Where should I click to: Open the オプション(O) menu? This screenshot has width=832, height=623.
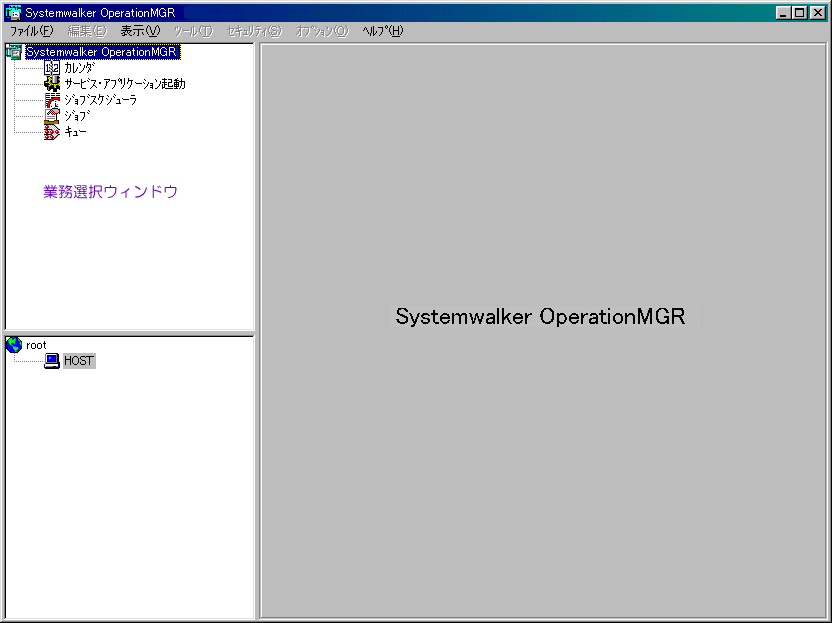322,31
